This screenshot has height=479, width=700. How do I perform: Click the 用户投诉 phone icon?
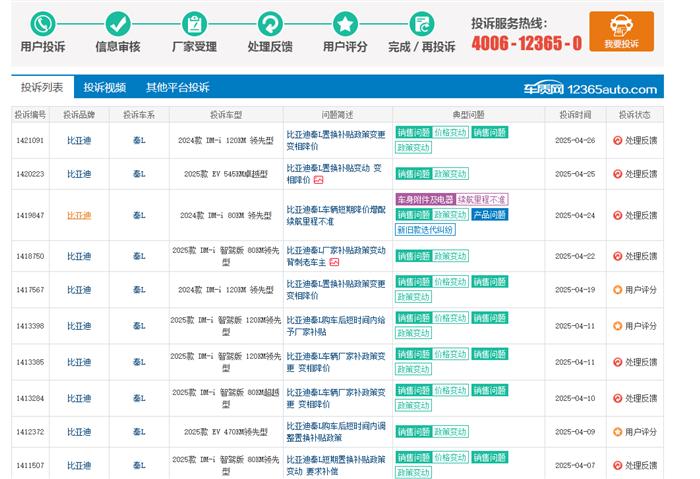point(43,24)
